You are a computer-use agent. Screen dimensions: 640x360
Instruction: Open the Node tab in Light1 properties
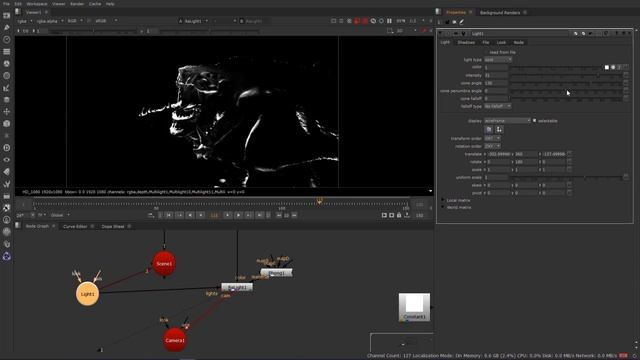click(518, 42)
